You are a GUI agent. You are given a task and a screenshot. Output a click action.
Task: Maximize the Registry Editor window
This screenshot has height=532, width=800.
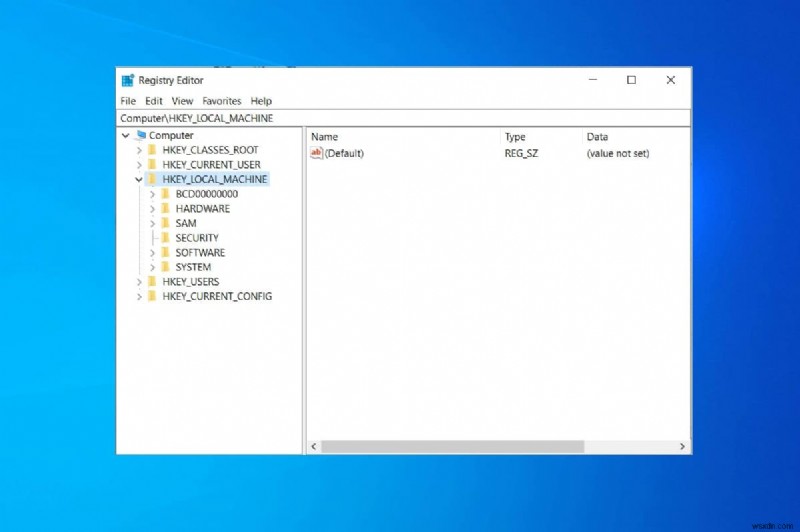point(632,80)
